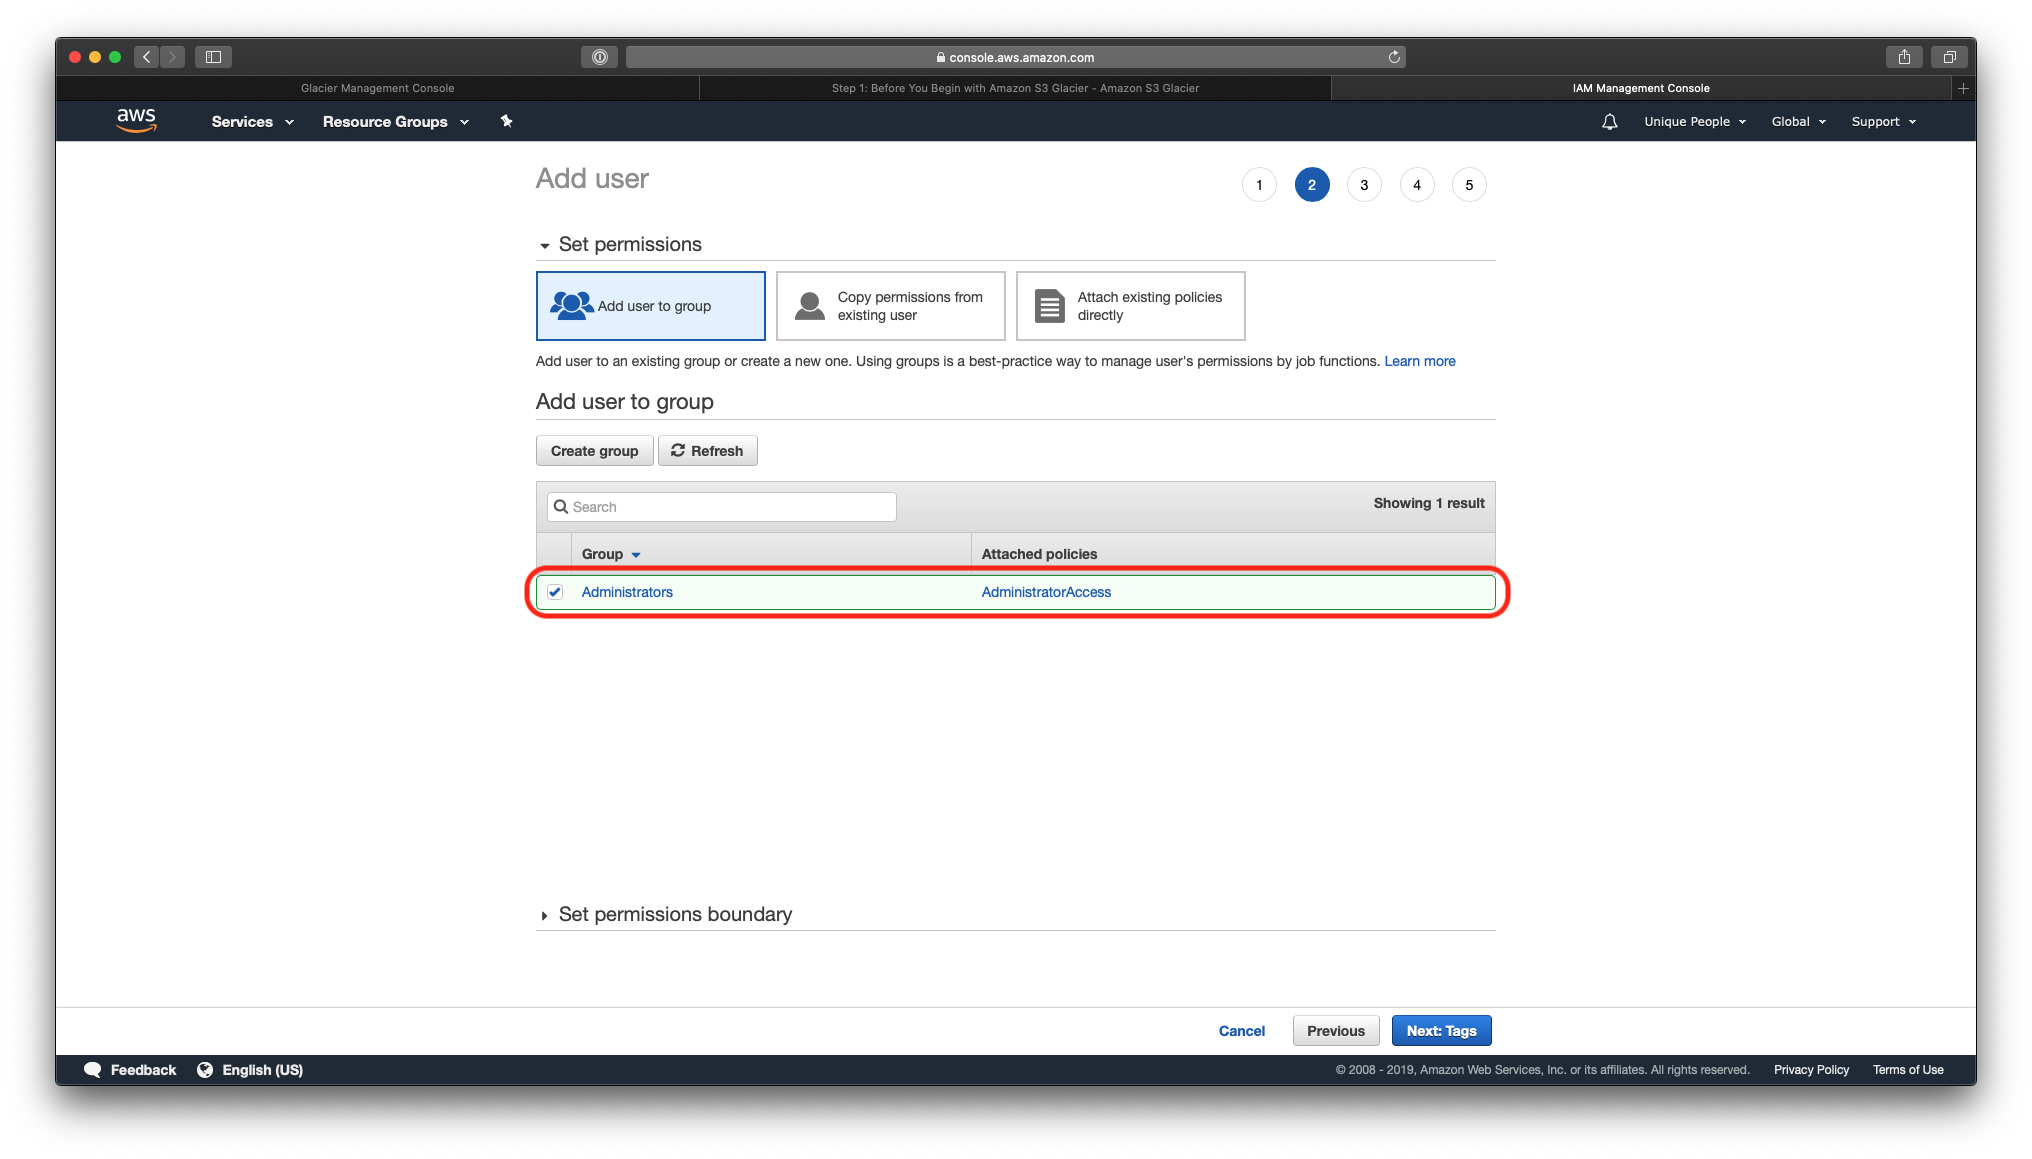Viewport: 2032px width, 1159px height.
Task: Click into the group Search field
Action: [722, 507]
